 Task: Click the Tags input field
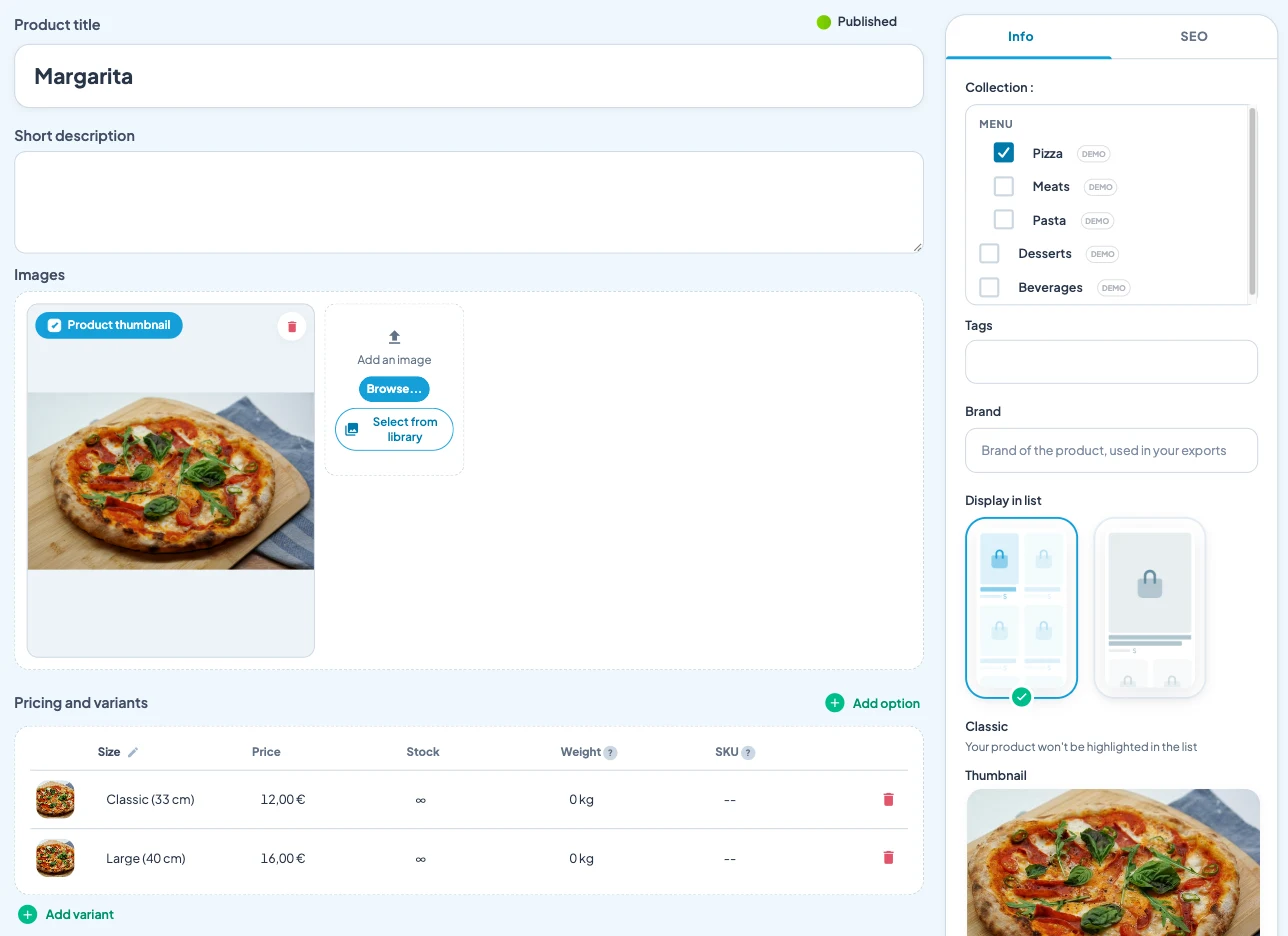pyautogui.click(x=1111, y=362)
